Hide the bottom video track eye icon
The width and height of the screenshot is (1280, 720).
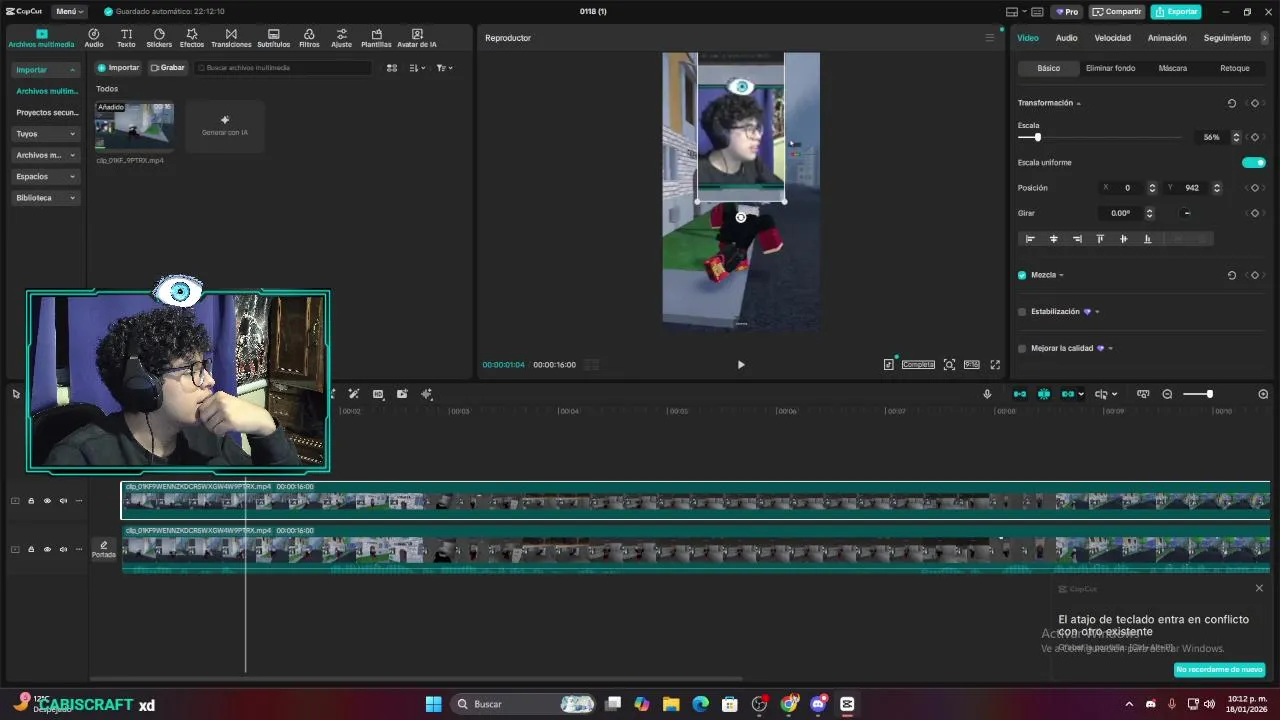(x=47, y=549)
